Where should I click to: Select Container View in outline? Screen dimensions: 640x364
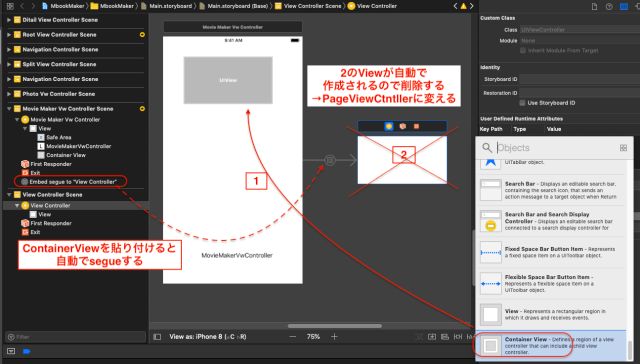point(62,155)
